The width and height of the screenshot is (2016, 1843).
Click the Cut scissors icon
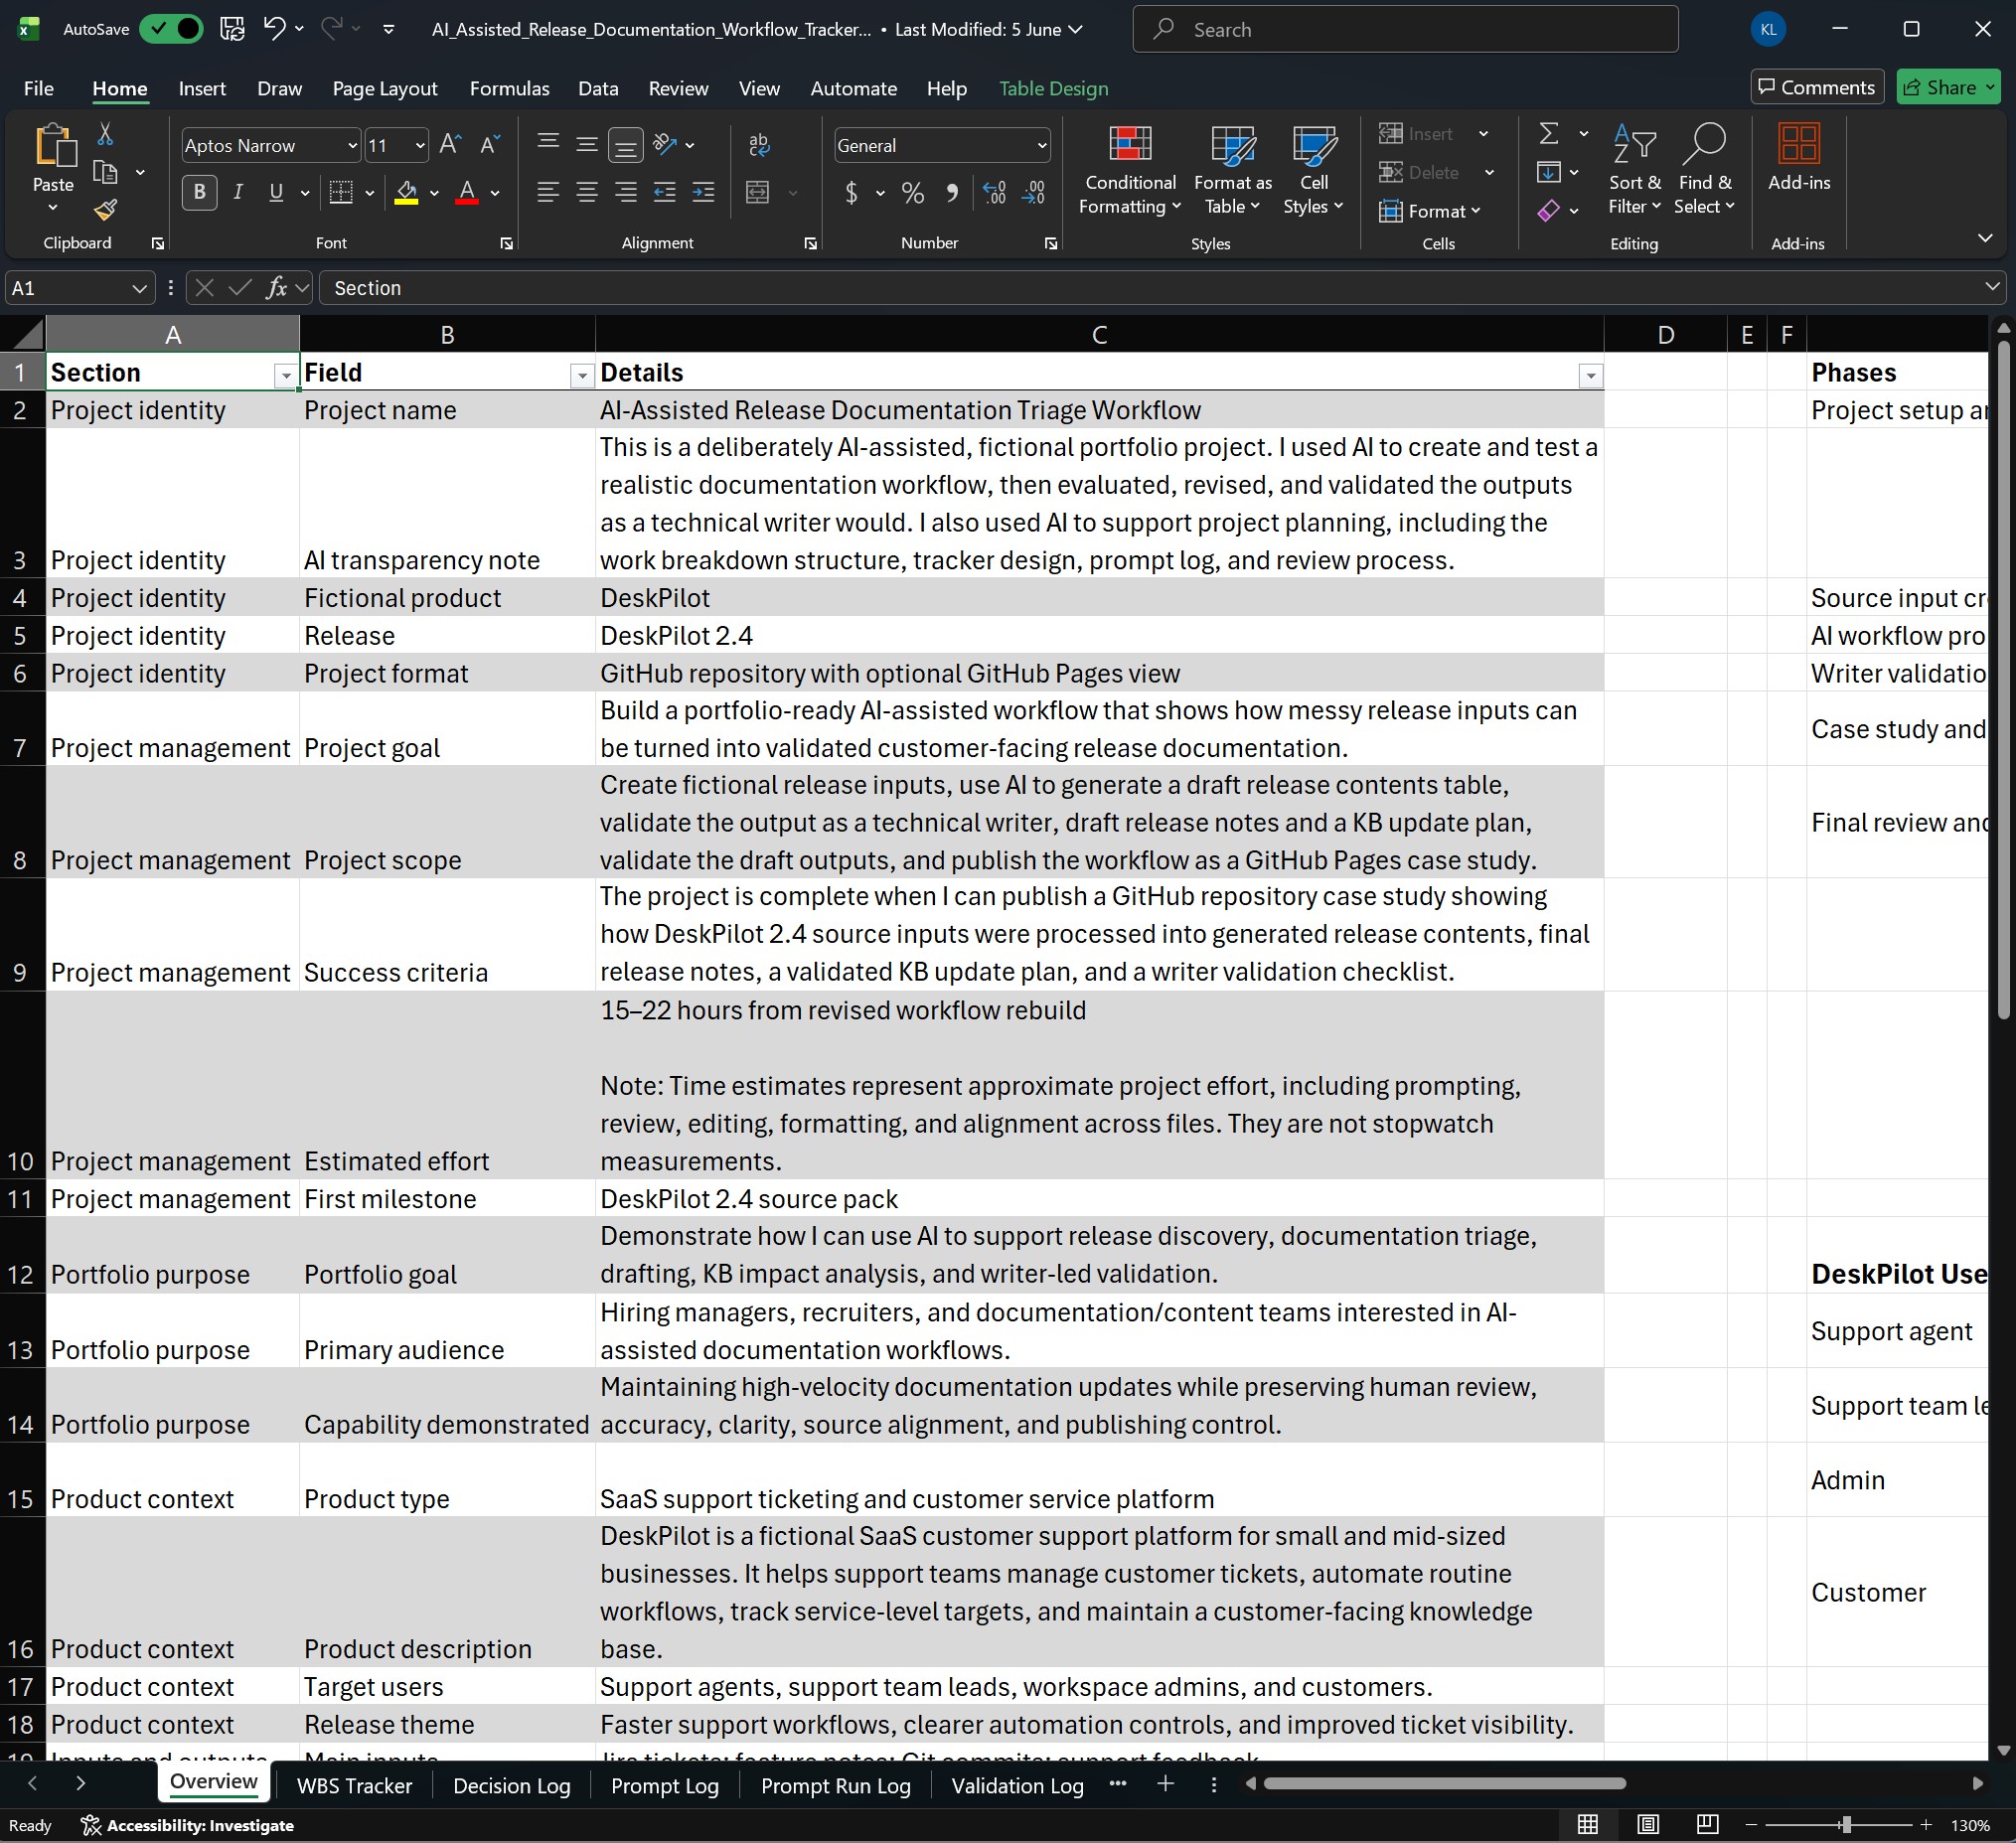tap(105, 134)
